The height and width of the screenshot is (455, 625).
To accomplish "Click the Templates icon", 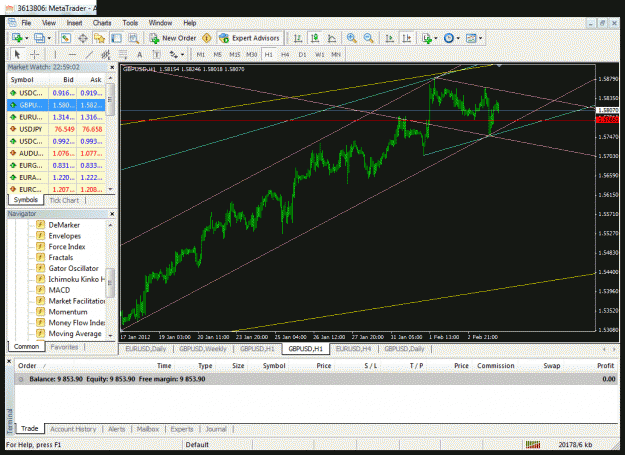I will (x=471, y=38).
